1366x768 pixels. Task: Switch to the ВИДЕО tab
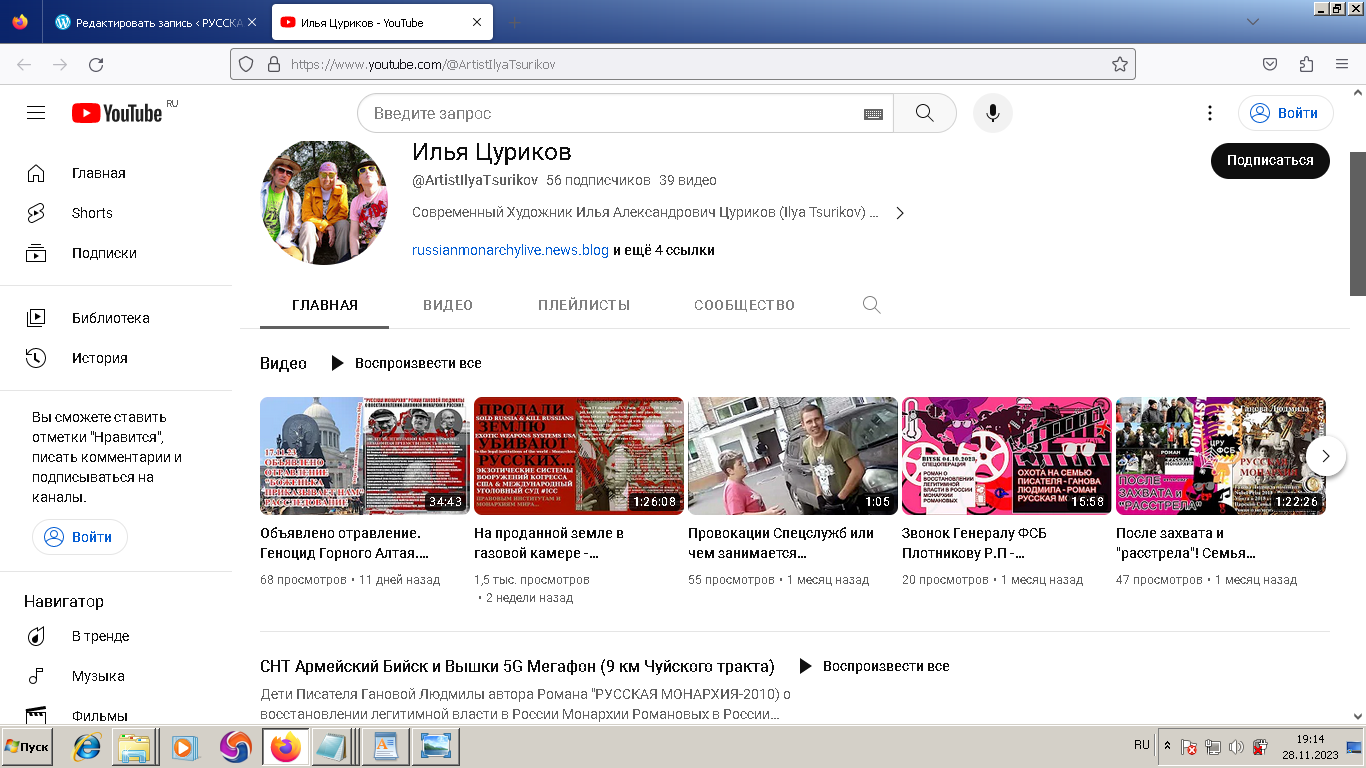(x=447, y=305)
